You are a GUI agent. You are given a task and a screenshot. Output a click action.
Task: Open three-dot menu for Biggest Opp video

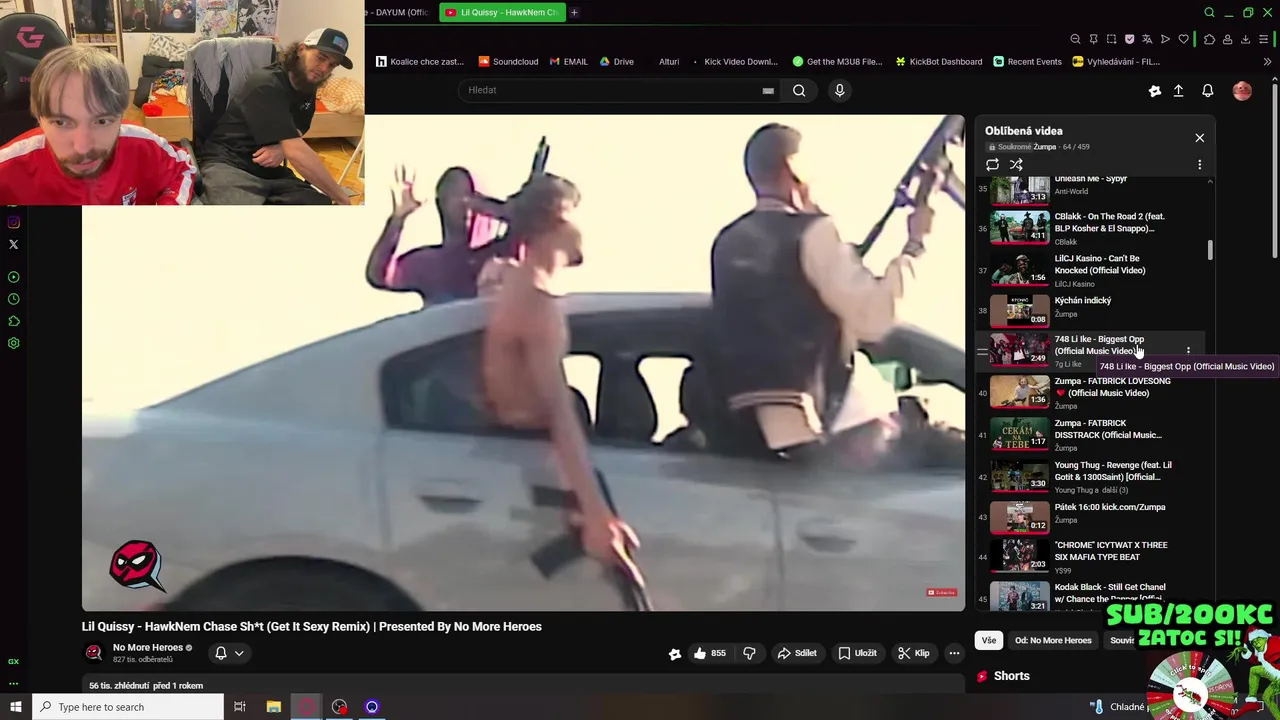(1188, 351)
